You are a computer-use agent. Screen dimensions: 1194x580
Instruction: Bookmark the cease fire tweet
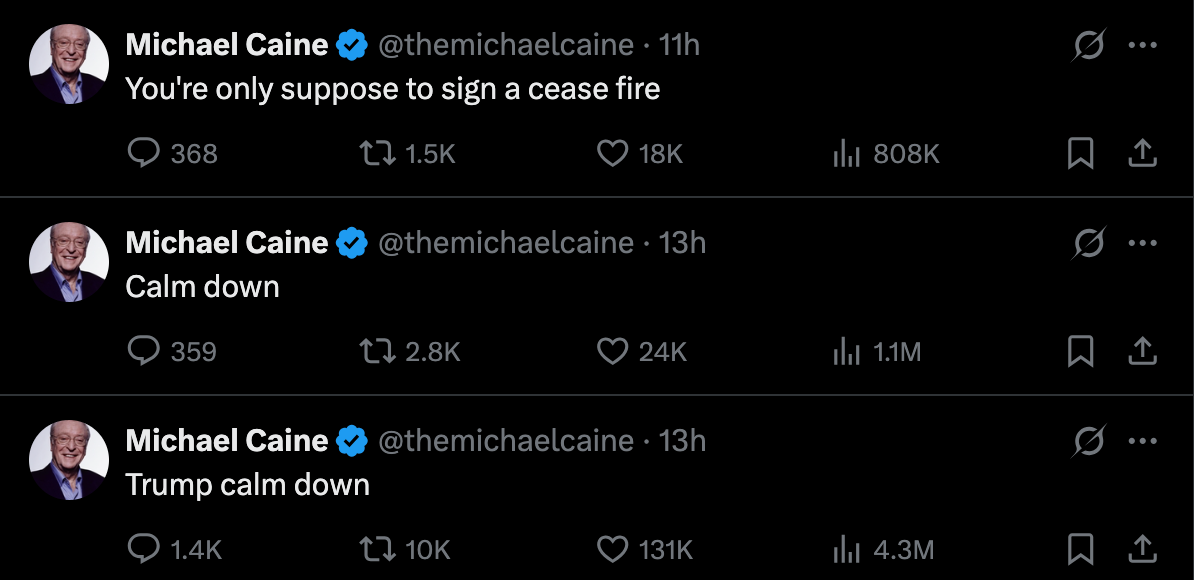(1080, 152)
